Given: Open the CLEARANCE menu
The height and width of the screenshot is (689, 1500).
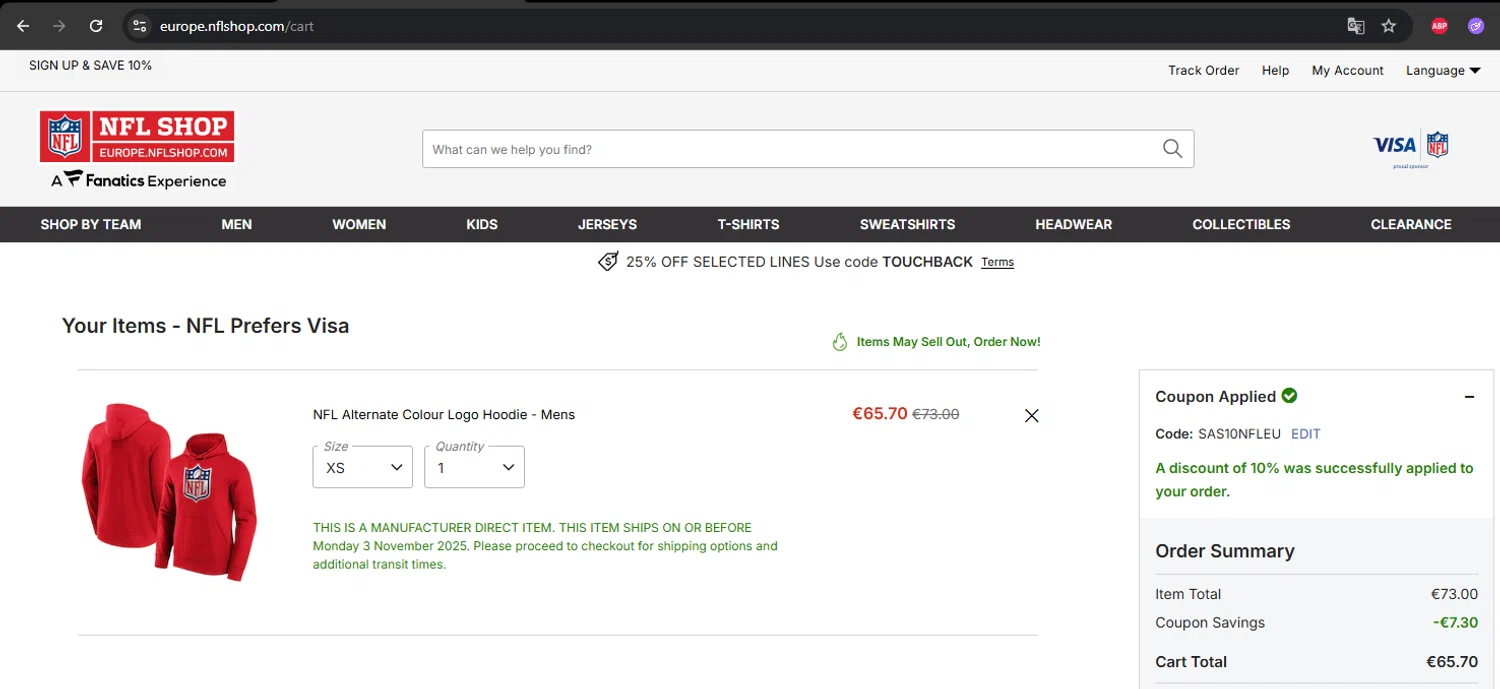Looking at the screenshot, I should [1411, 224].
